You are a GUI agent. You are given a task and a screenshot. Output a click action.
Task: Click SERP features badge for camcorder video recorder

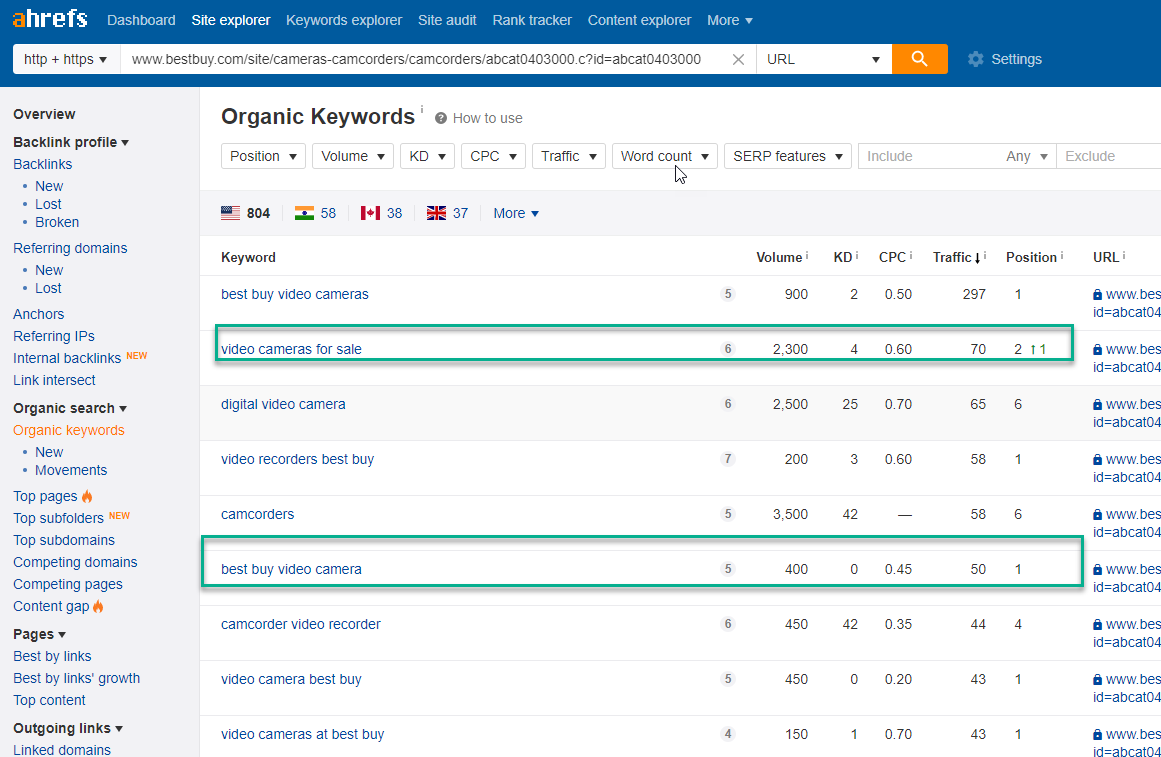[x=728, y=624]
